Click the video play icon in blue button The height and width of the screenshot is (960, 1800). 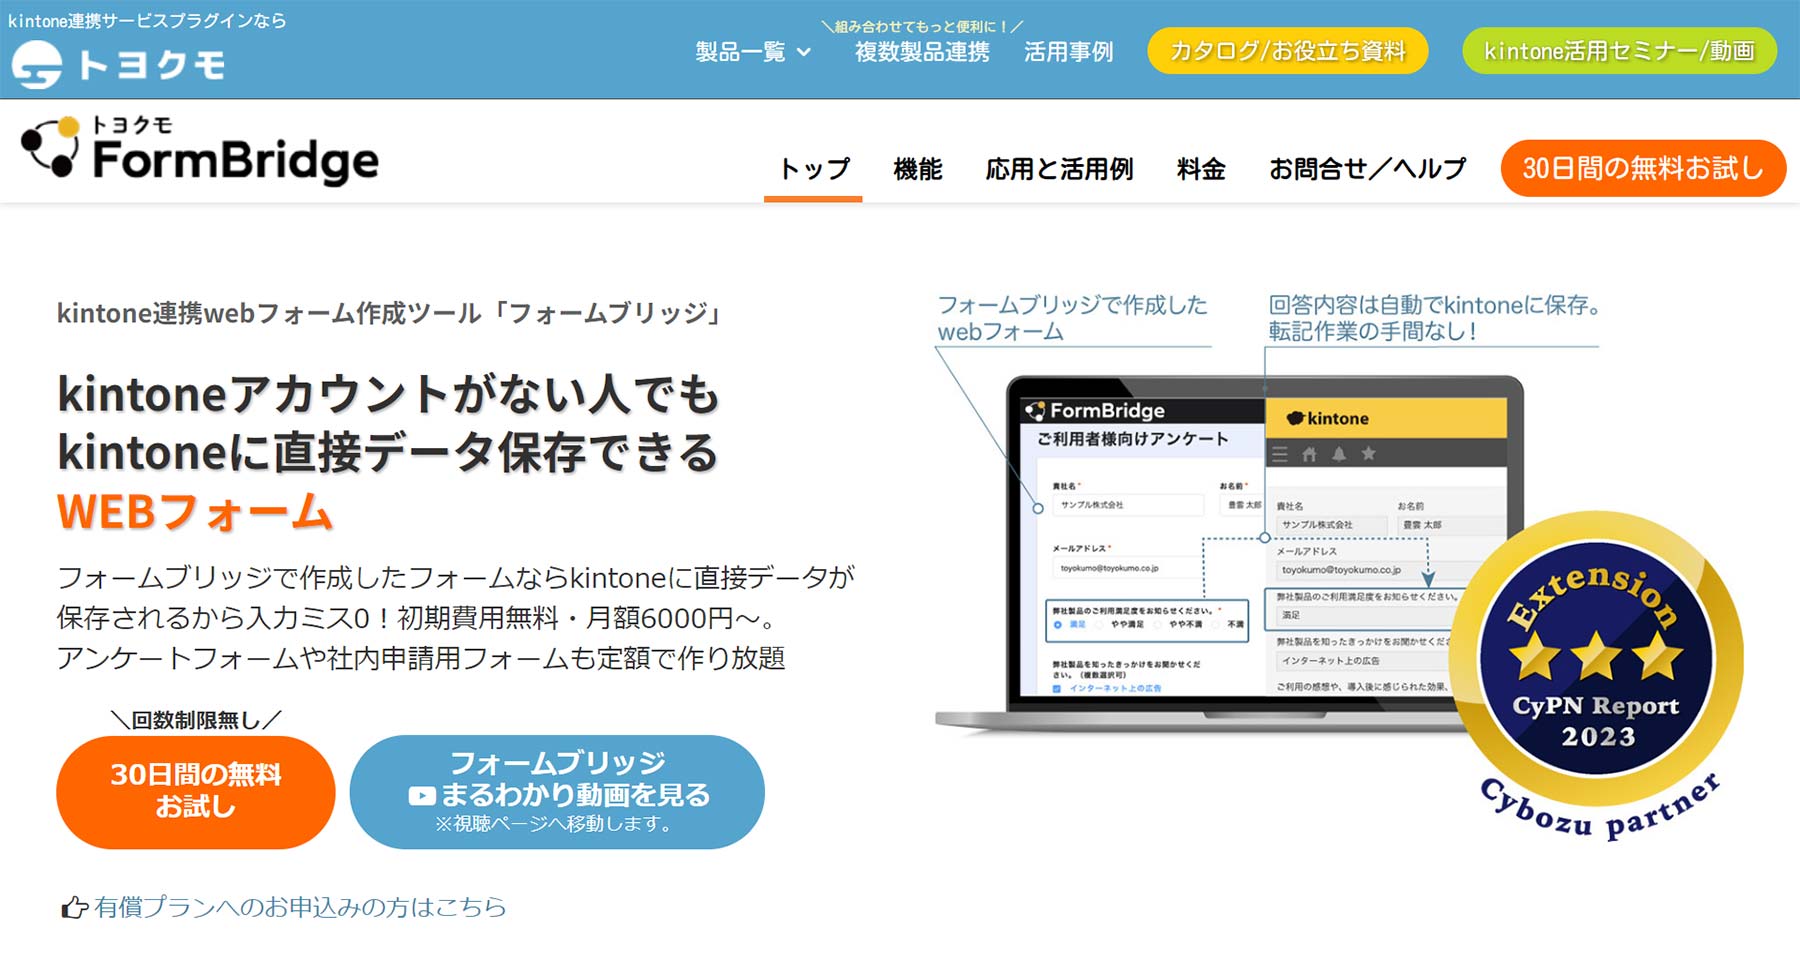422,796
